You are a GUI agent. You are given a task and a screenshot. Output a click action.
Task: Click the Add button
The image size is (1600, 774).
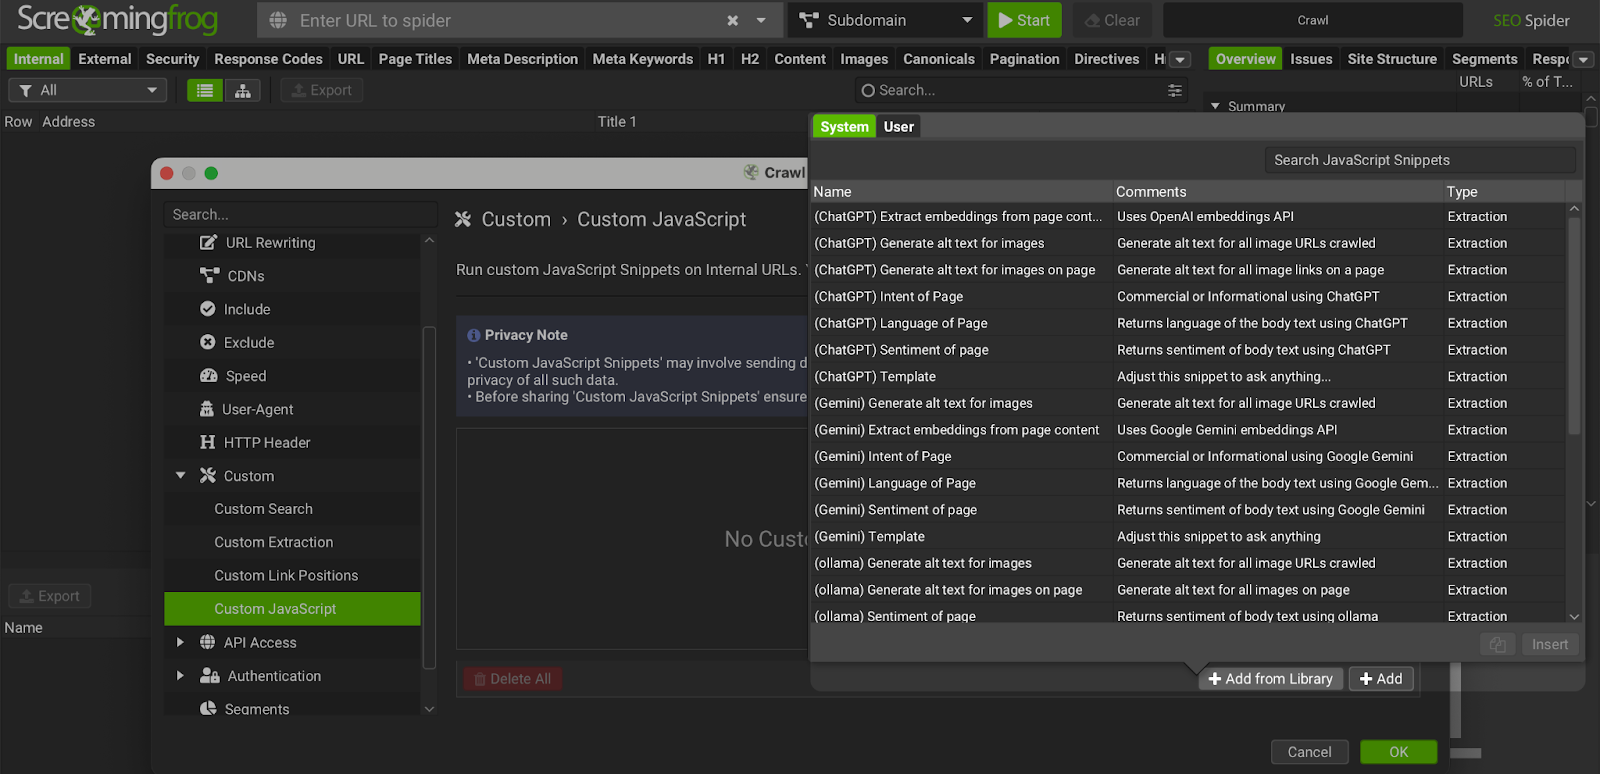point(1381,679)
